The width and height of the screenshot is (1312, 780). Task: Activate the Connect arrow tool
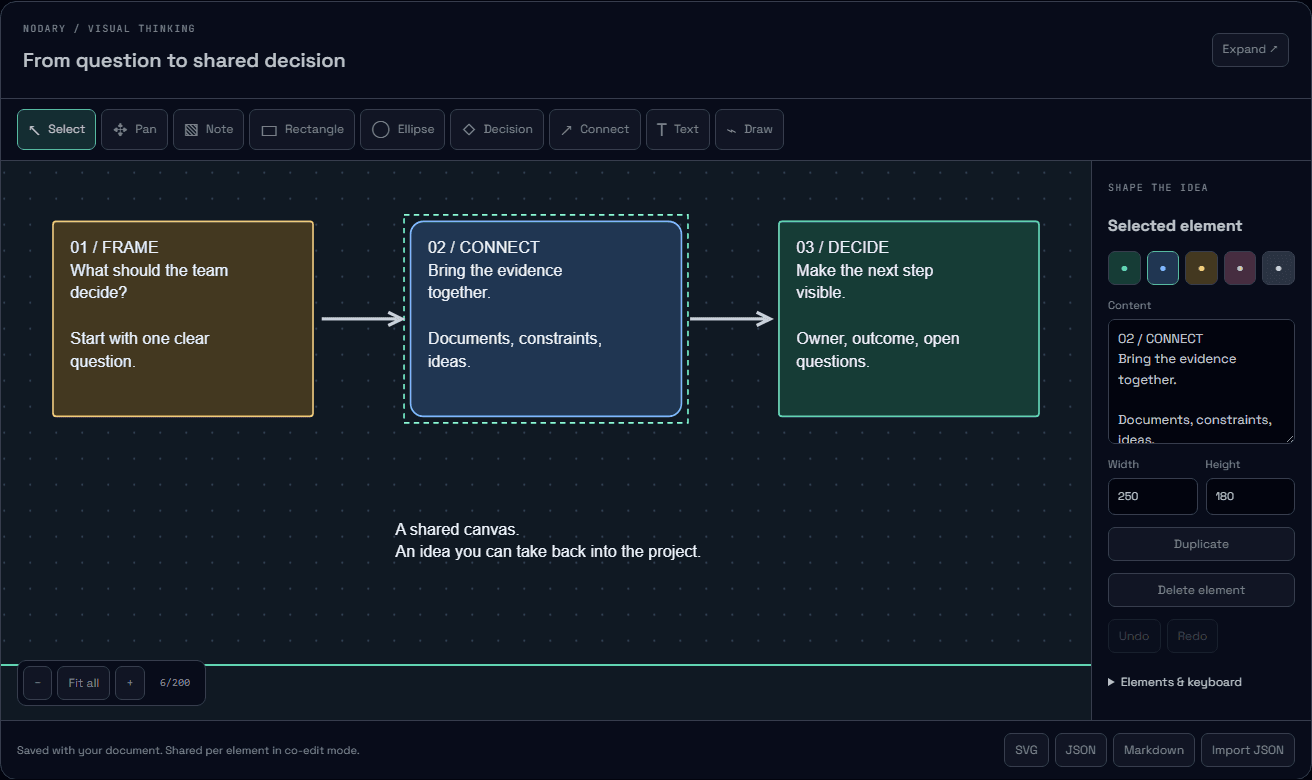click(595, 129)
